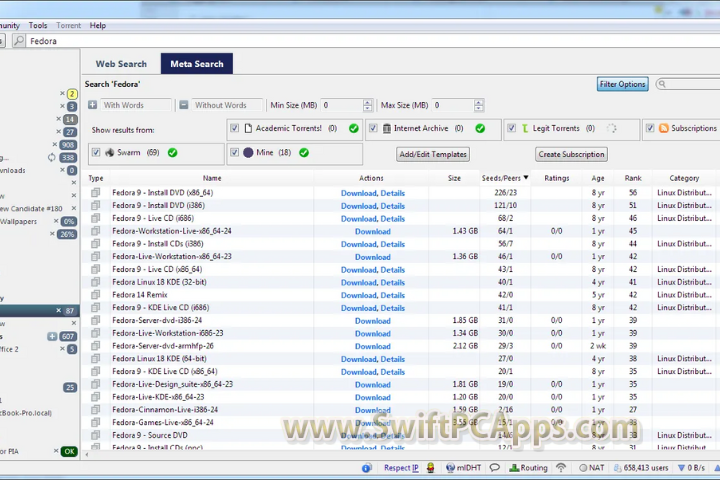
Task: Click the 658,413 users status entry
Action: (x=641, y=468)
